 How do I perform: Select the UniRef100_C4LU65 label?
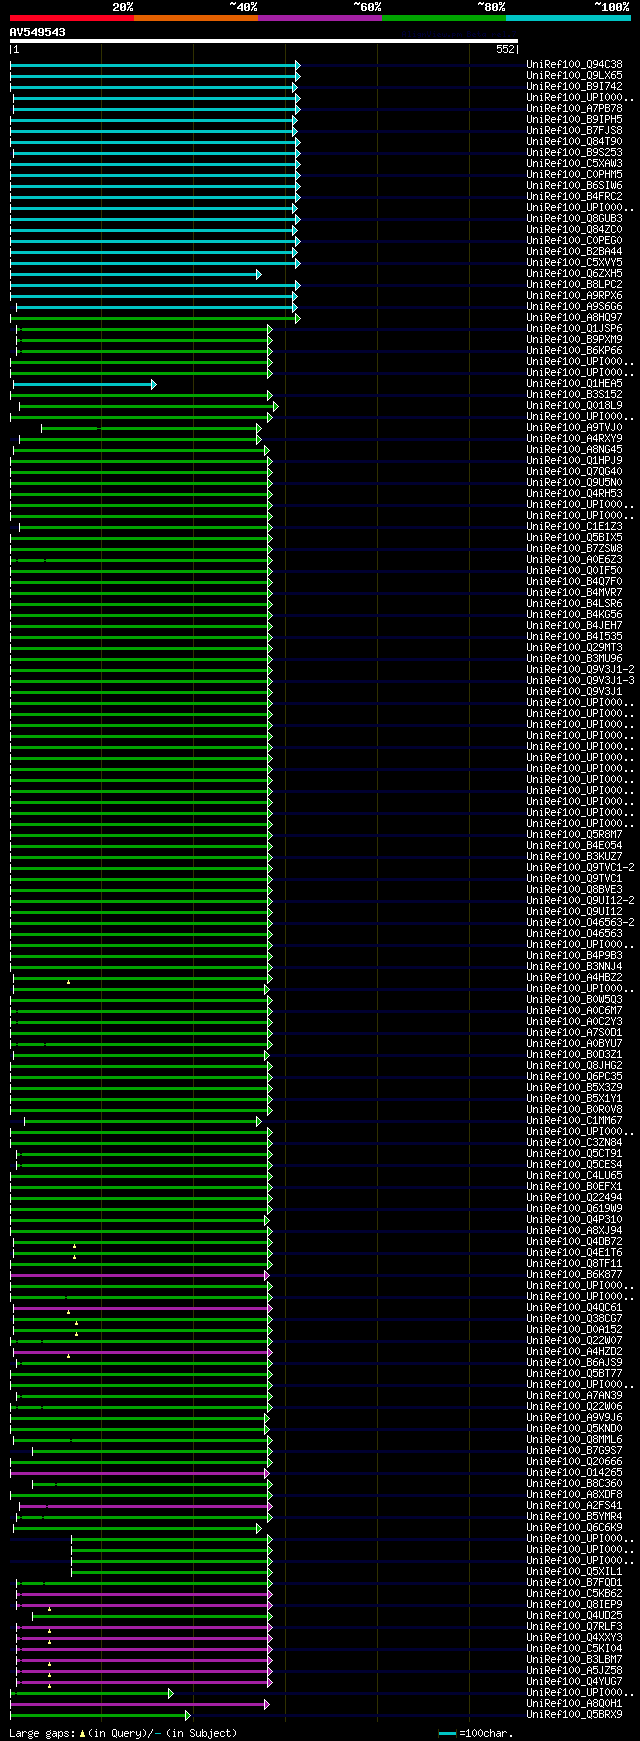574,1176
